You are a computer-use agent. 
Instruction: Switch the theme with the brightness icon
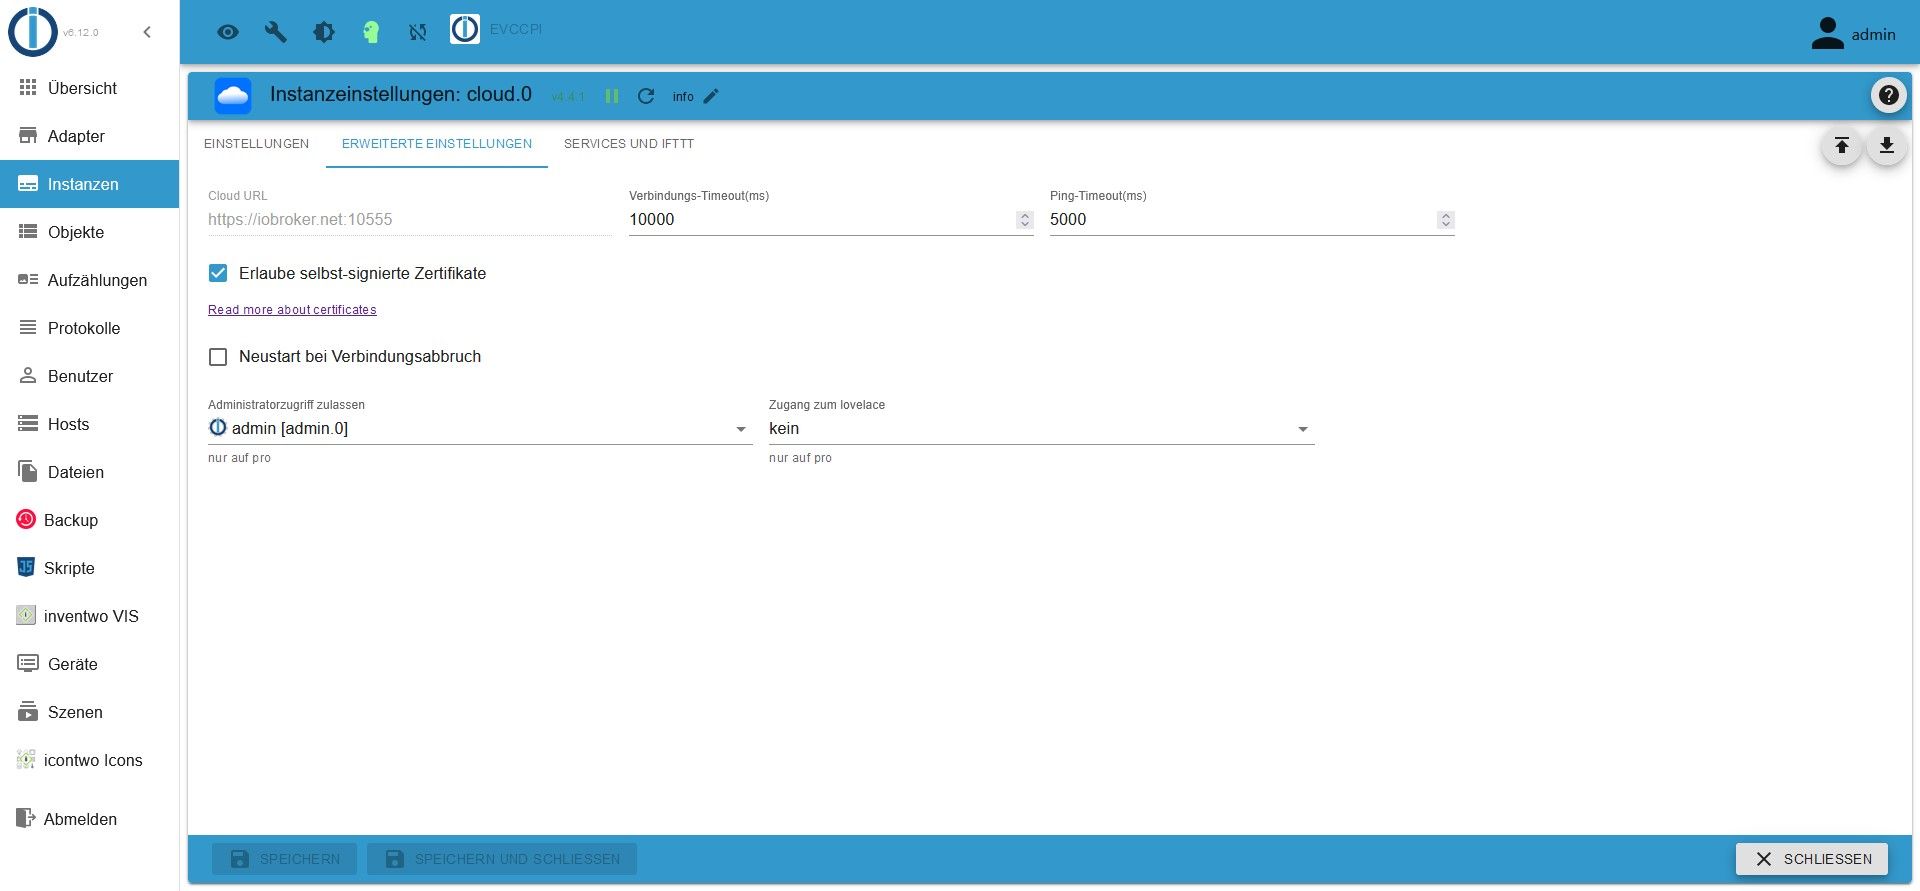323,32
